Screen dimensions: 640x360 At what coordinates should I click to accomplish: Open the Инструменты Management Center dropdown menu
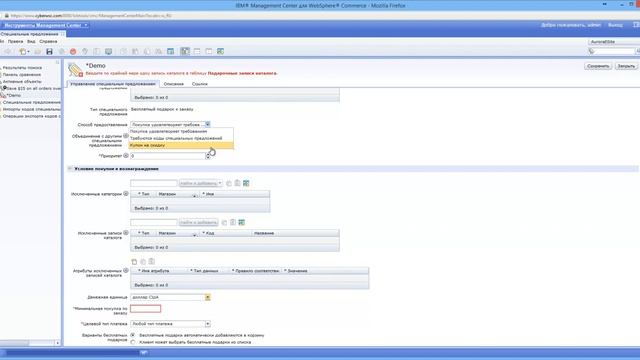(46, 25)
